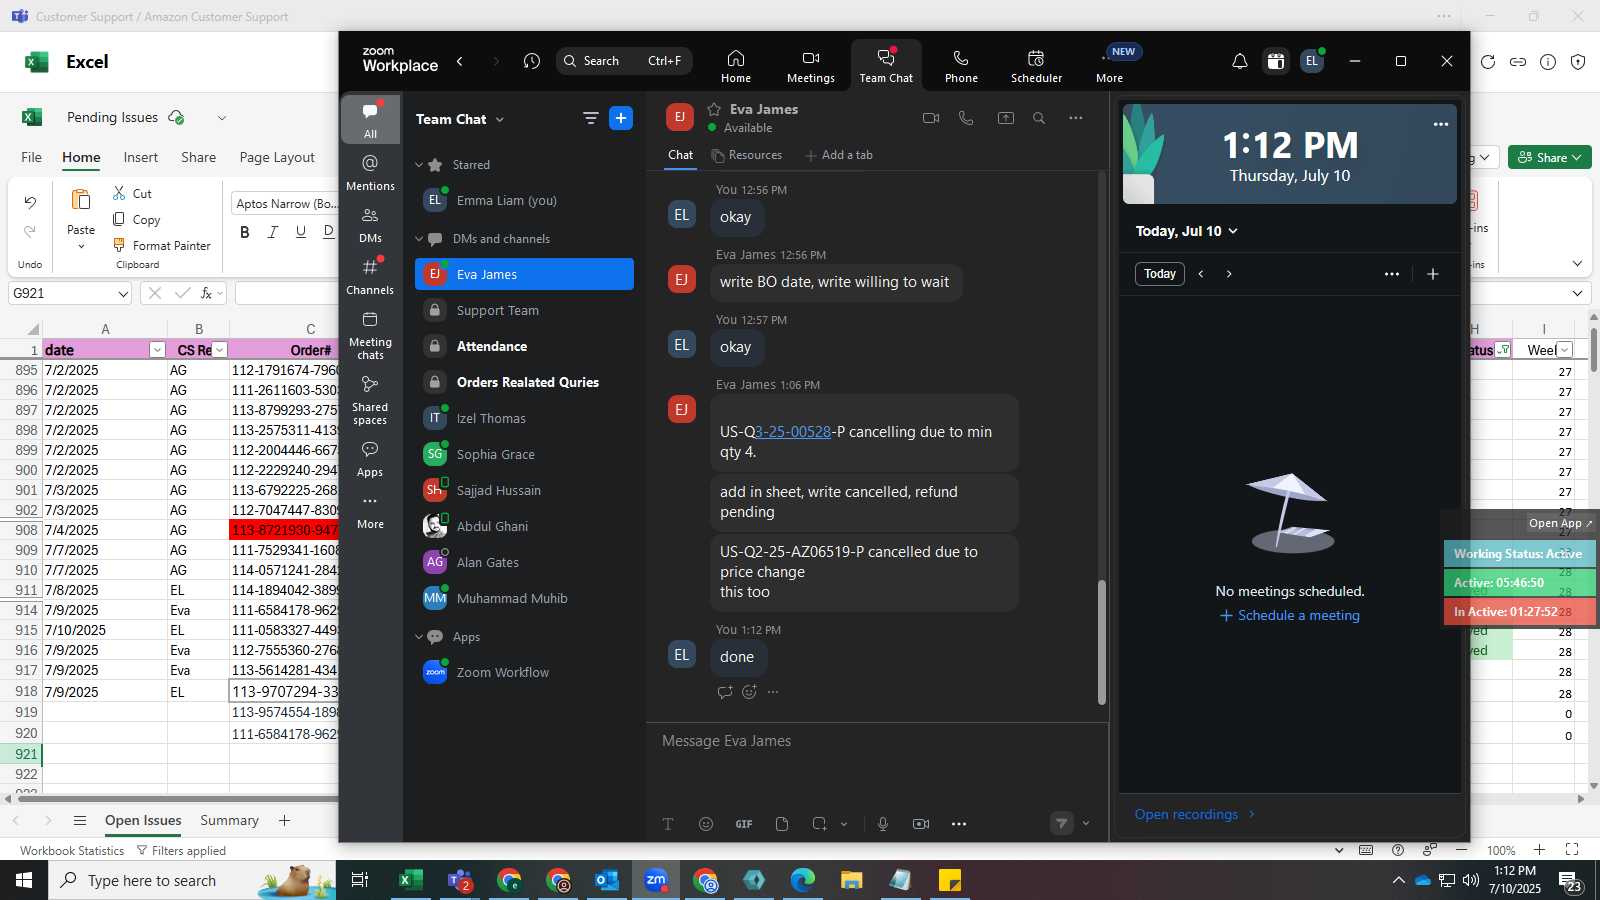Collapse Starred section
Screen dimensions: 1600x900
point(419,165)
